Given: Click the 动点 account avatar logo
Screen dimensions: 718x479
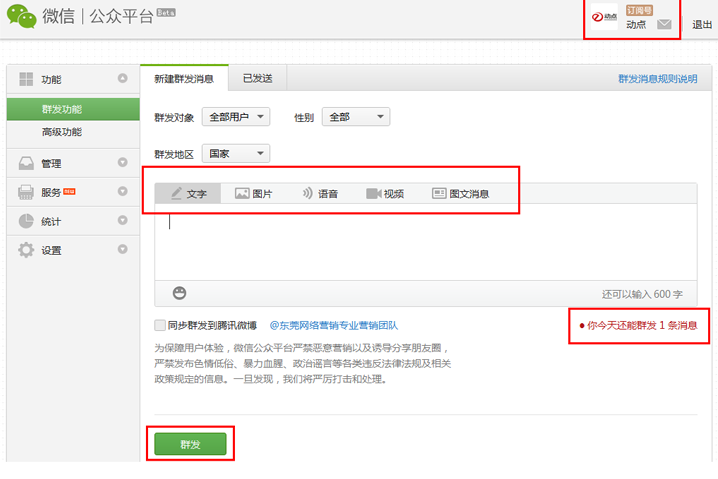Looking at the screenshot, I should coord(605,18).
